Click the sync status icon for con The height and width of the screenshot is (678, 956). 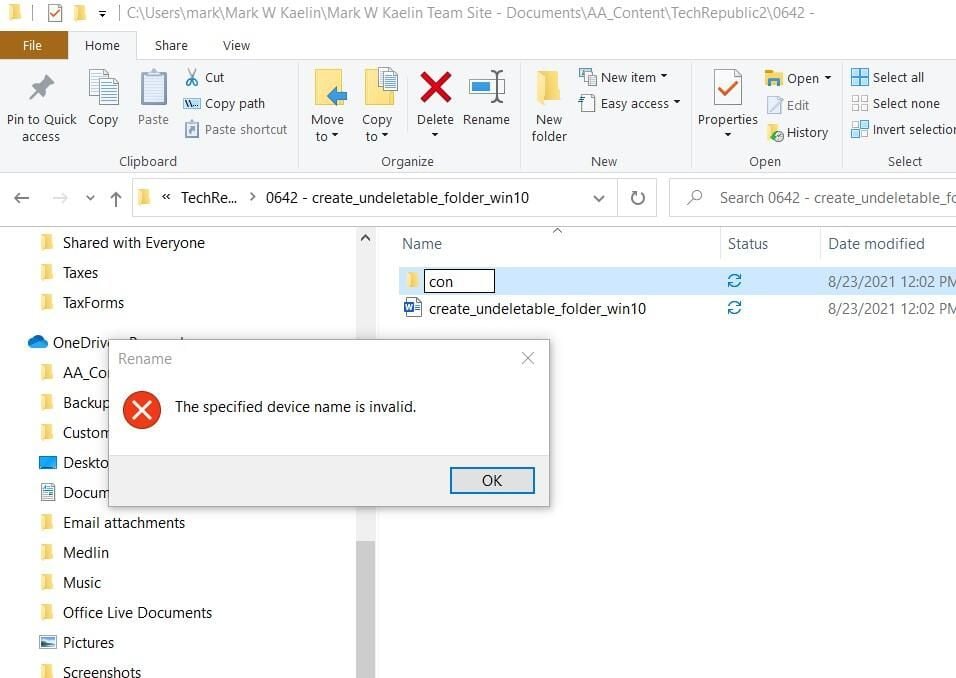tap(734, 280)
